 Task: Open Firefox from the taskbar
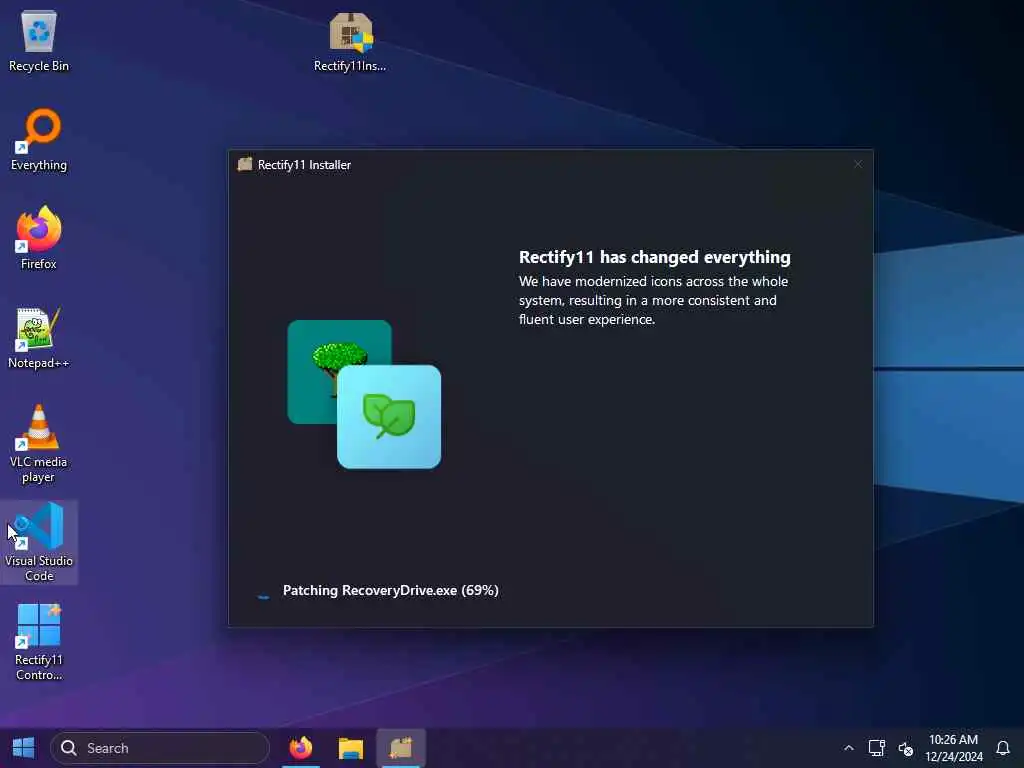tap(300, 748)
